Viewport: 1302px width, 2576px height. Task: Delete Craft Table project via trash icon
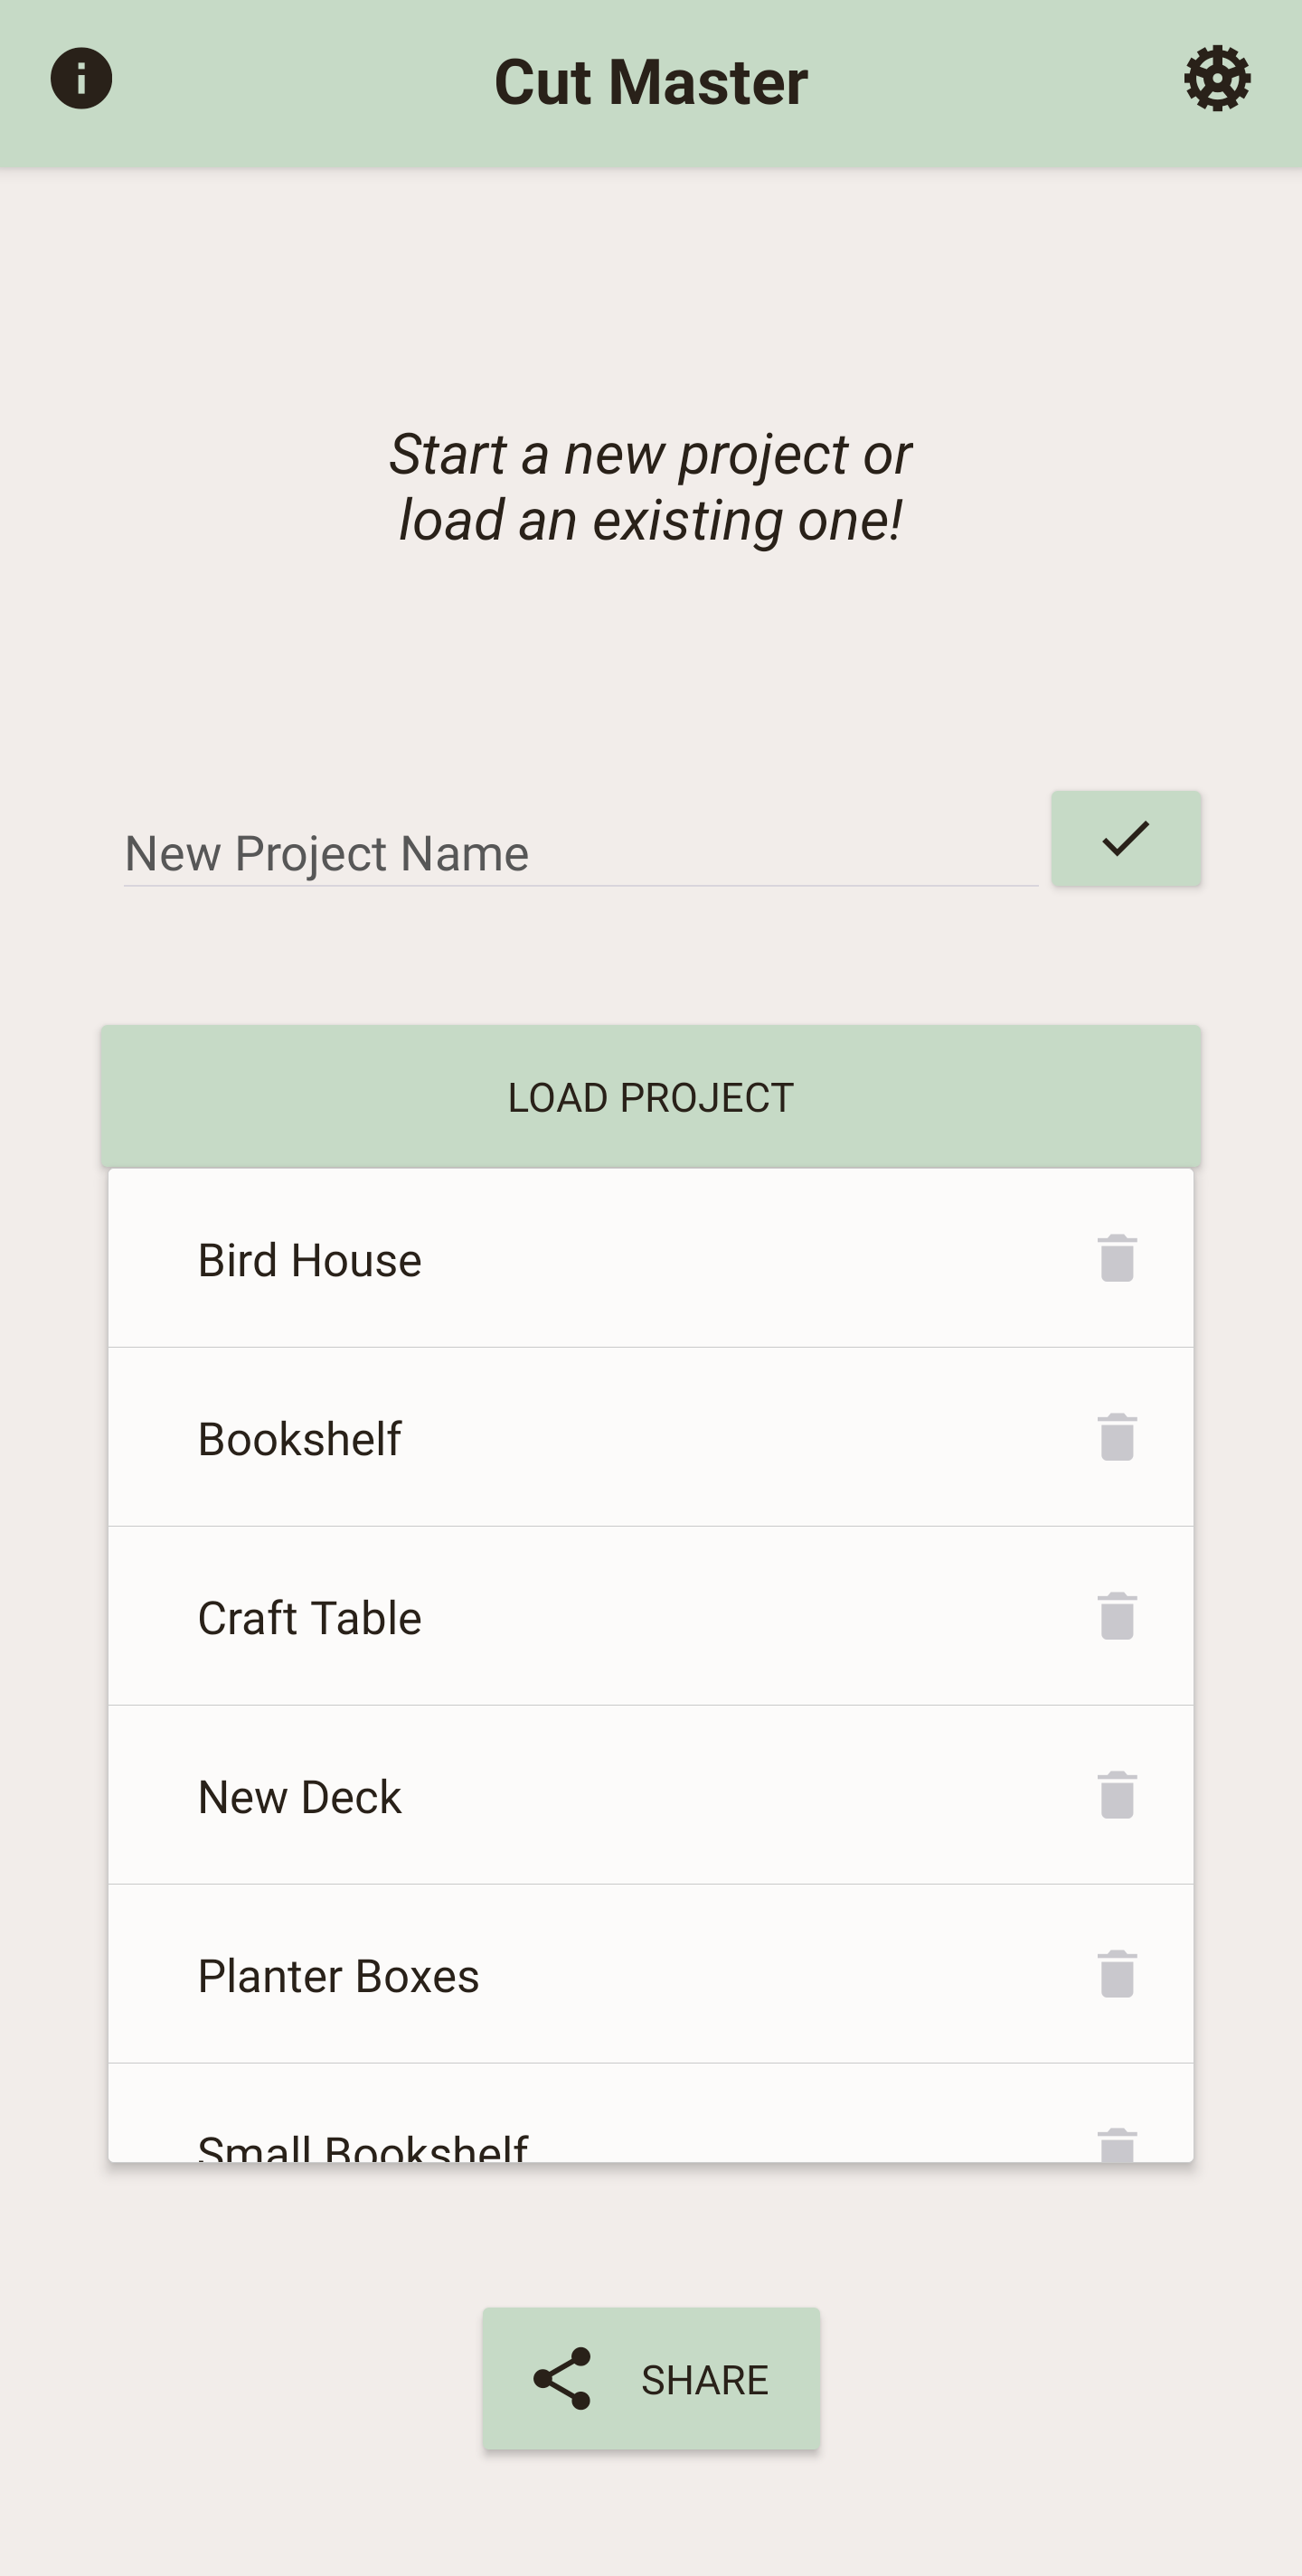[x=1117, y=1616]
